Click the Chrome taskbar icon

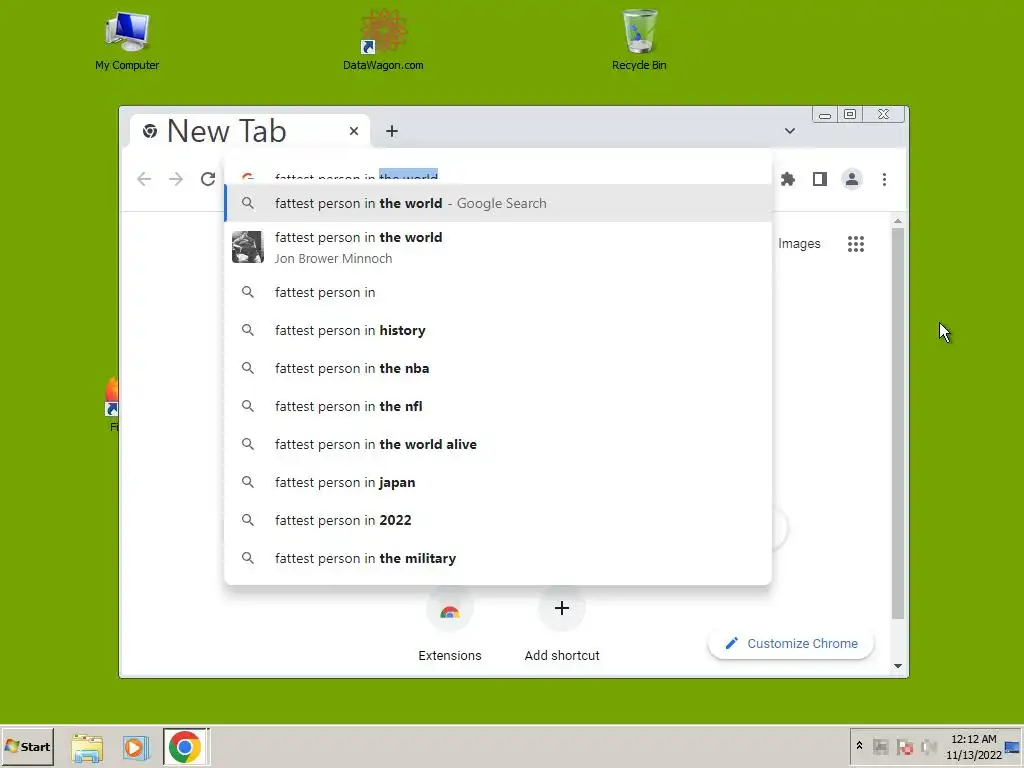(185, 746)
